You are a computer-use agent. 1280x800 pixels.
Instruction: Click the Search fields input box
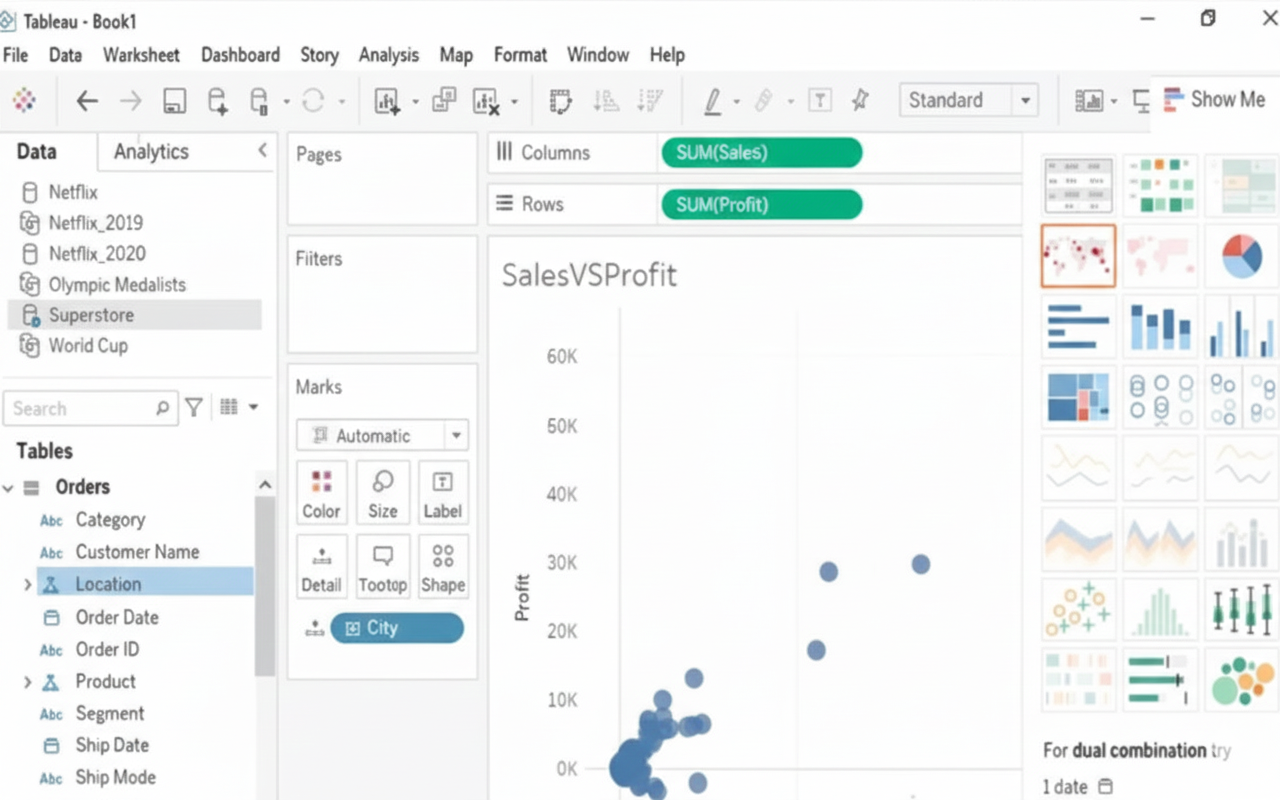tap(80, 409)
